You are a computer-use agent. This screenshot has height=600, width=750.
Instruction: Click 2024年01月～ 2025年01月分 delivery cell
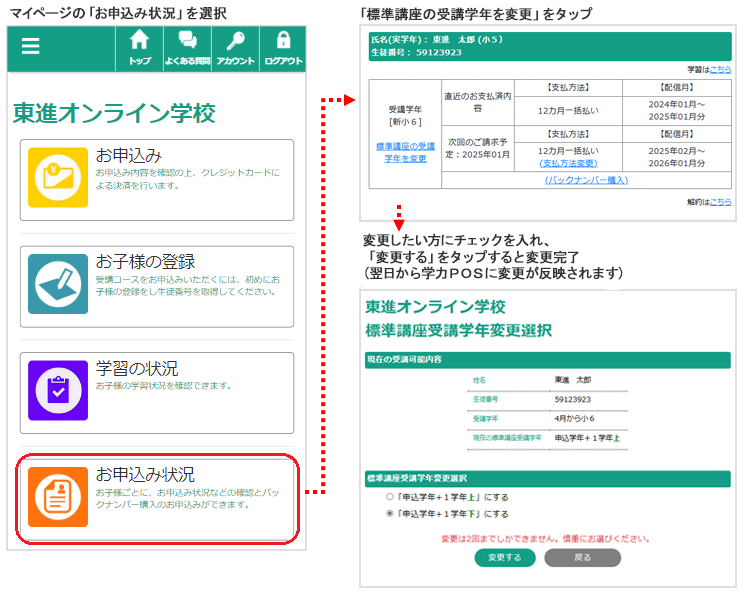[x=677, y=111]
